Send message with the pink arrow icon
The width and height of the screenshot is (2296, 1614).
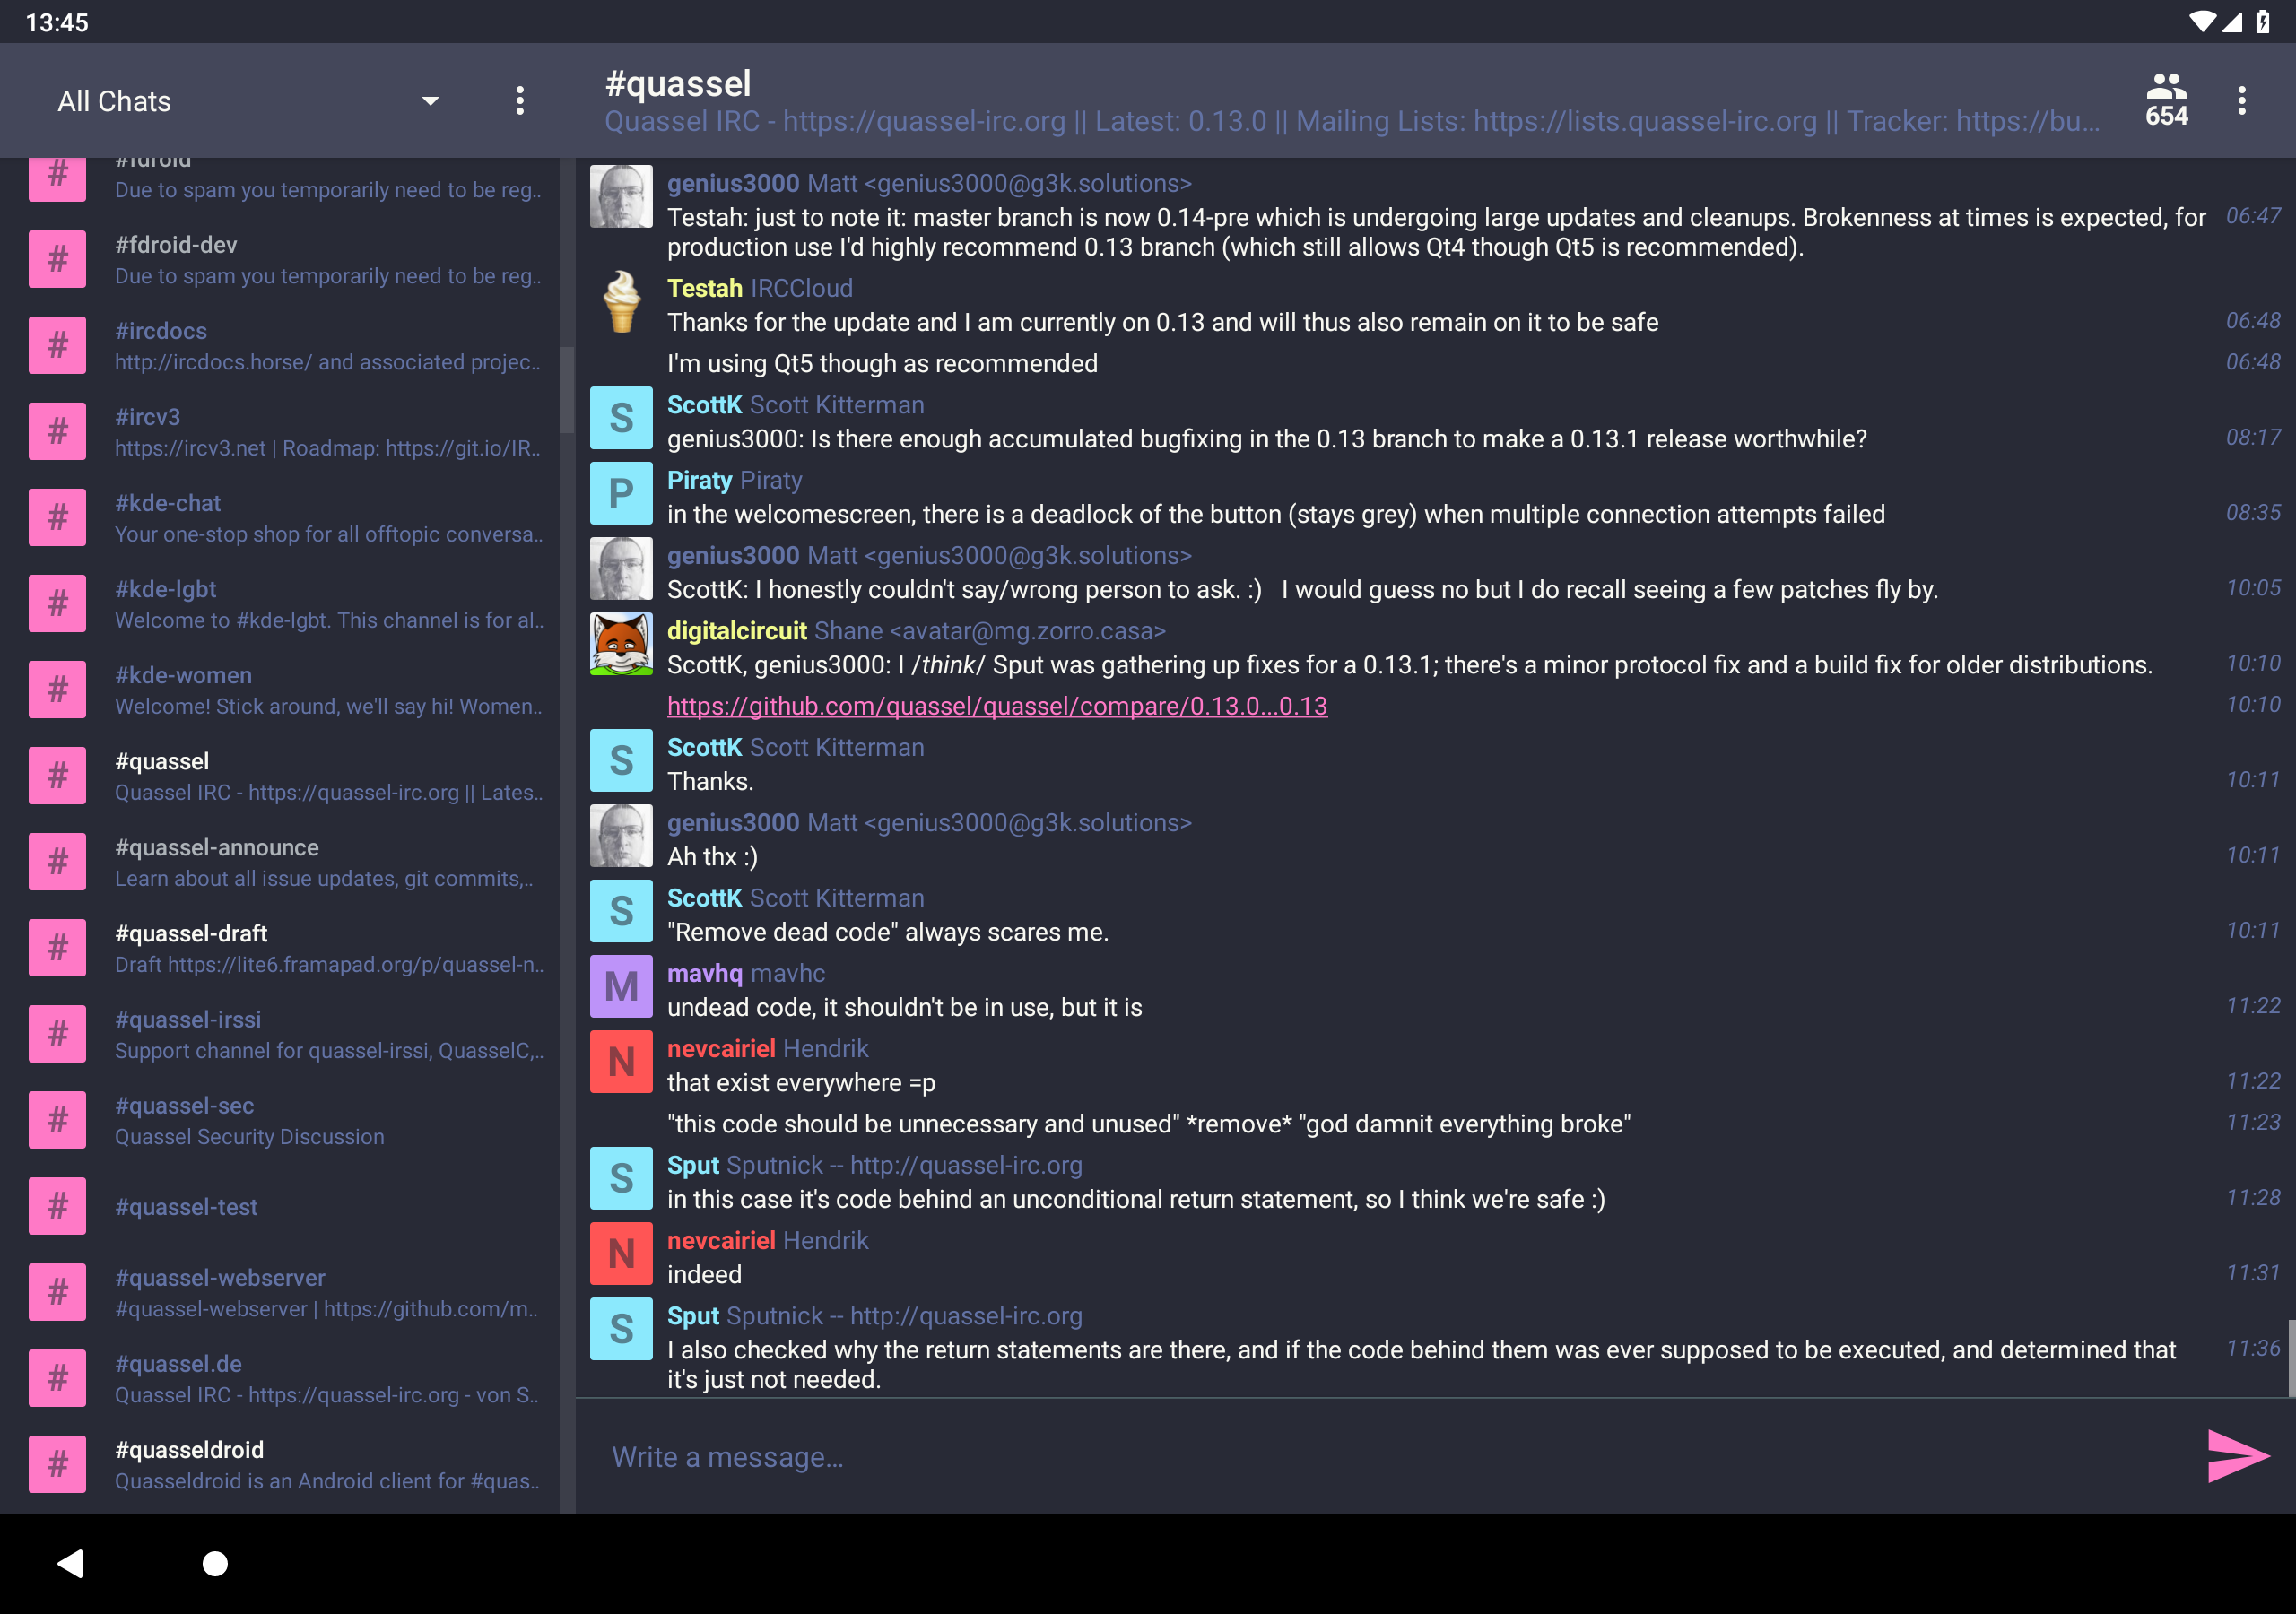point(2237,1456)
